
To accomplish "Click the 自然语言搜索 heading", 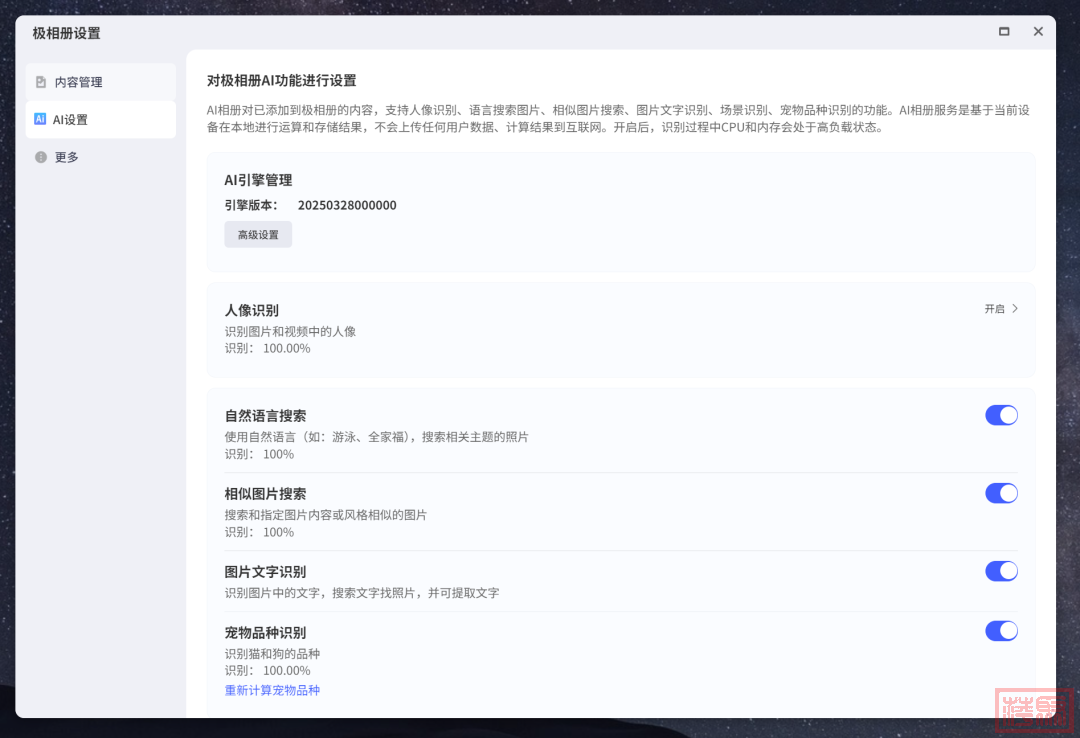I will point(265,416).
